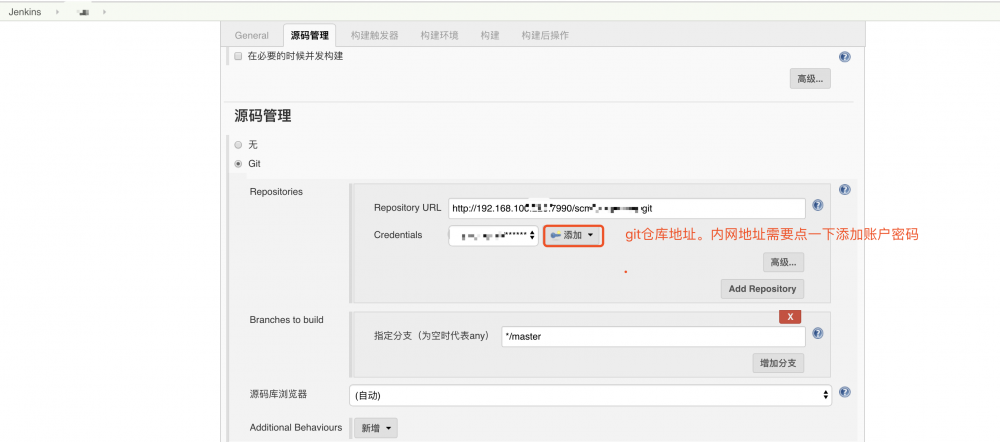Focus the Repository URL input field
1000x442 pixels.
(627, 209)
